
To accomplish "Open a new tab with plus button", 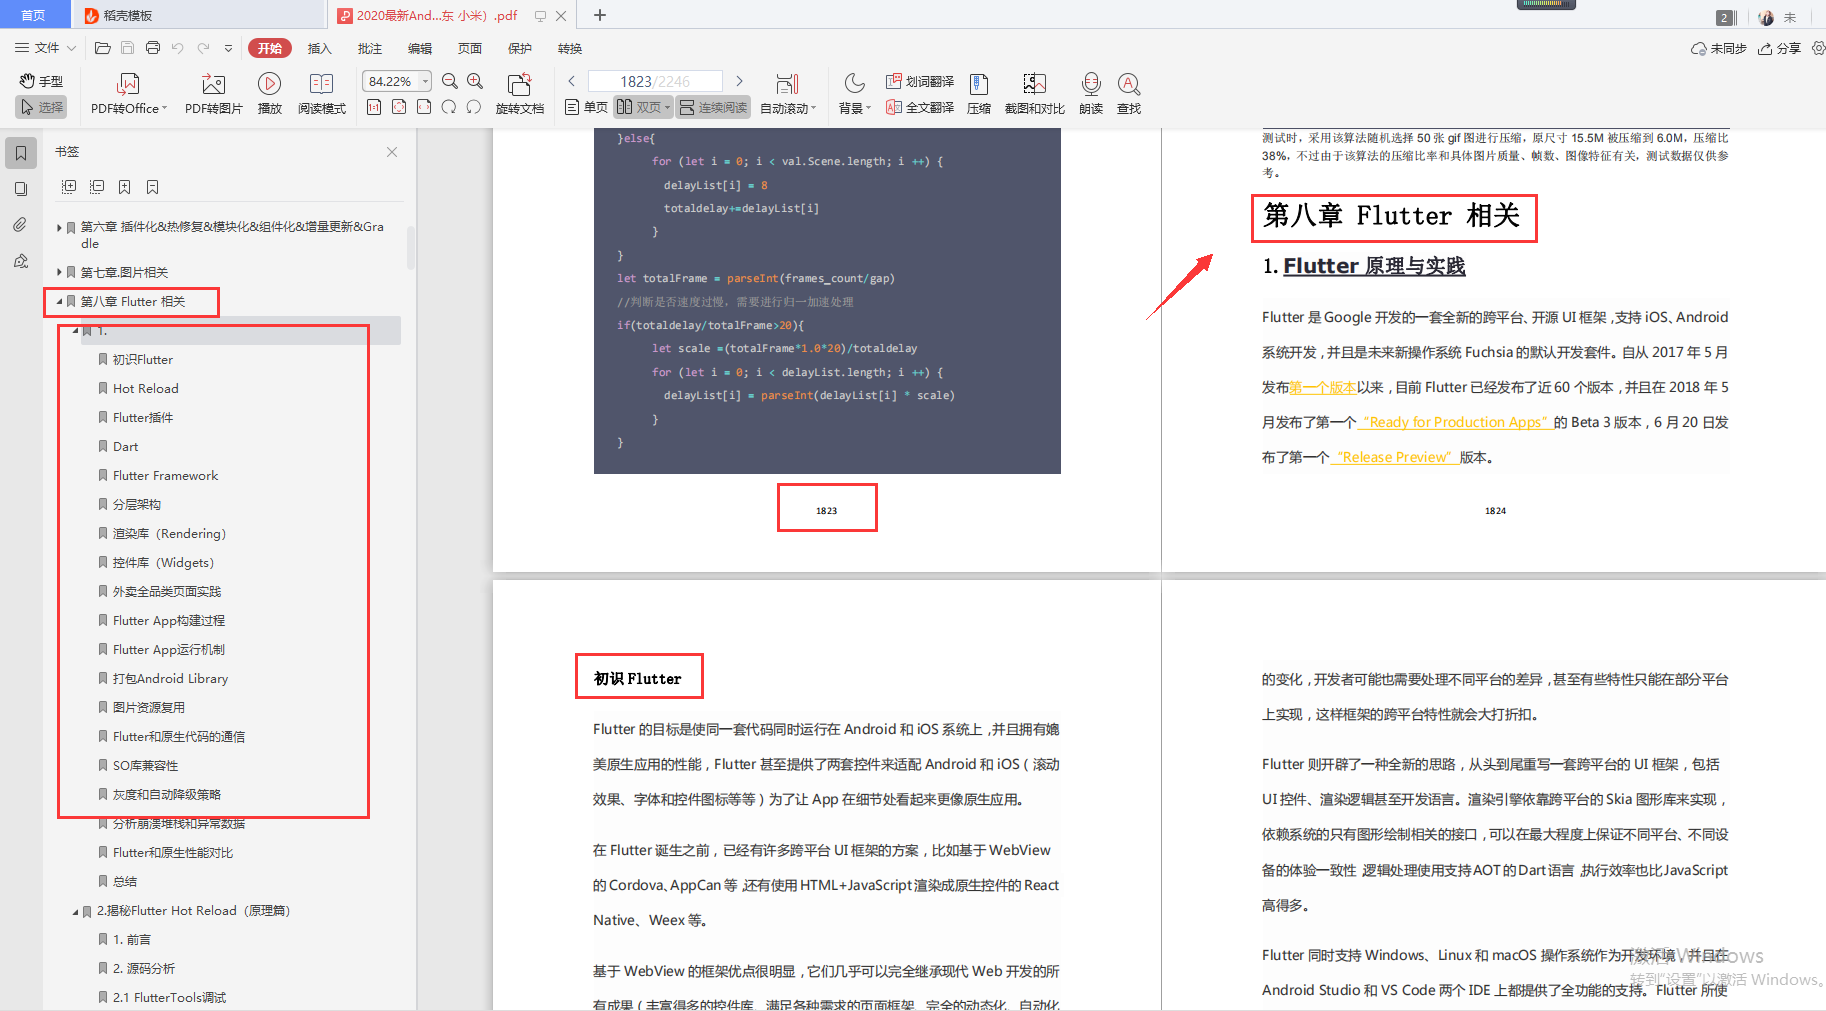I will pos(600,15).
